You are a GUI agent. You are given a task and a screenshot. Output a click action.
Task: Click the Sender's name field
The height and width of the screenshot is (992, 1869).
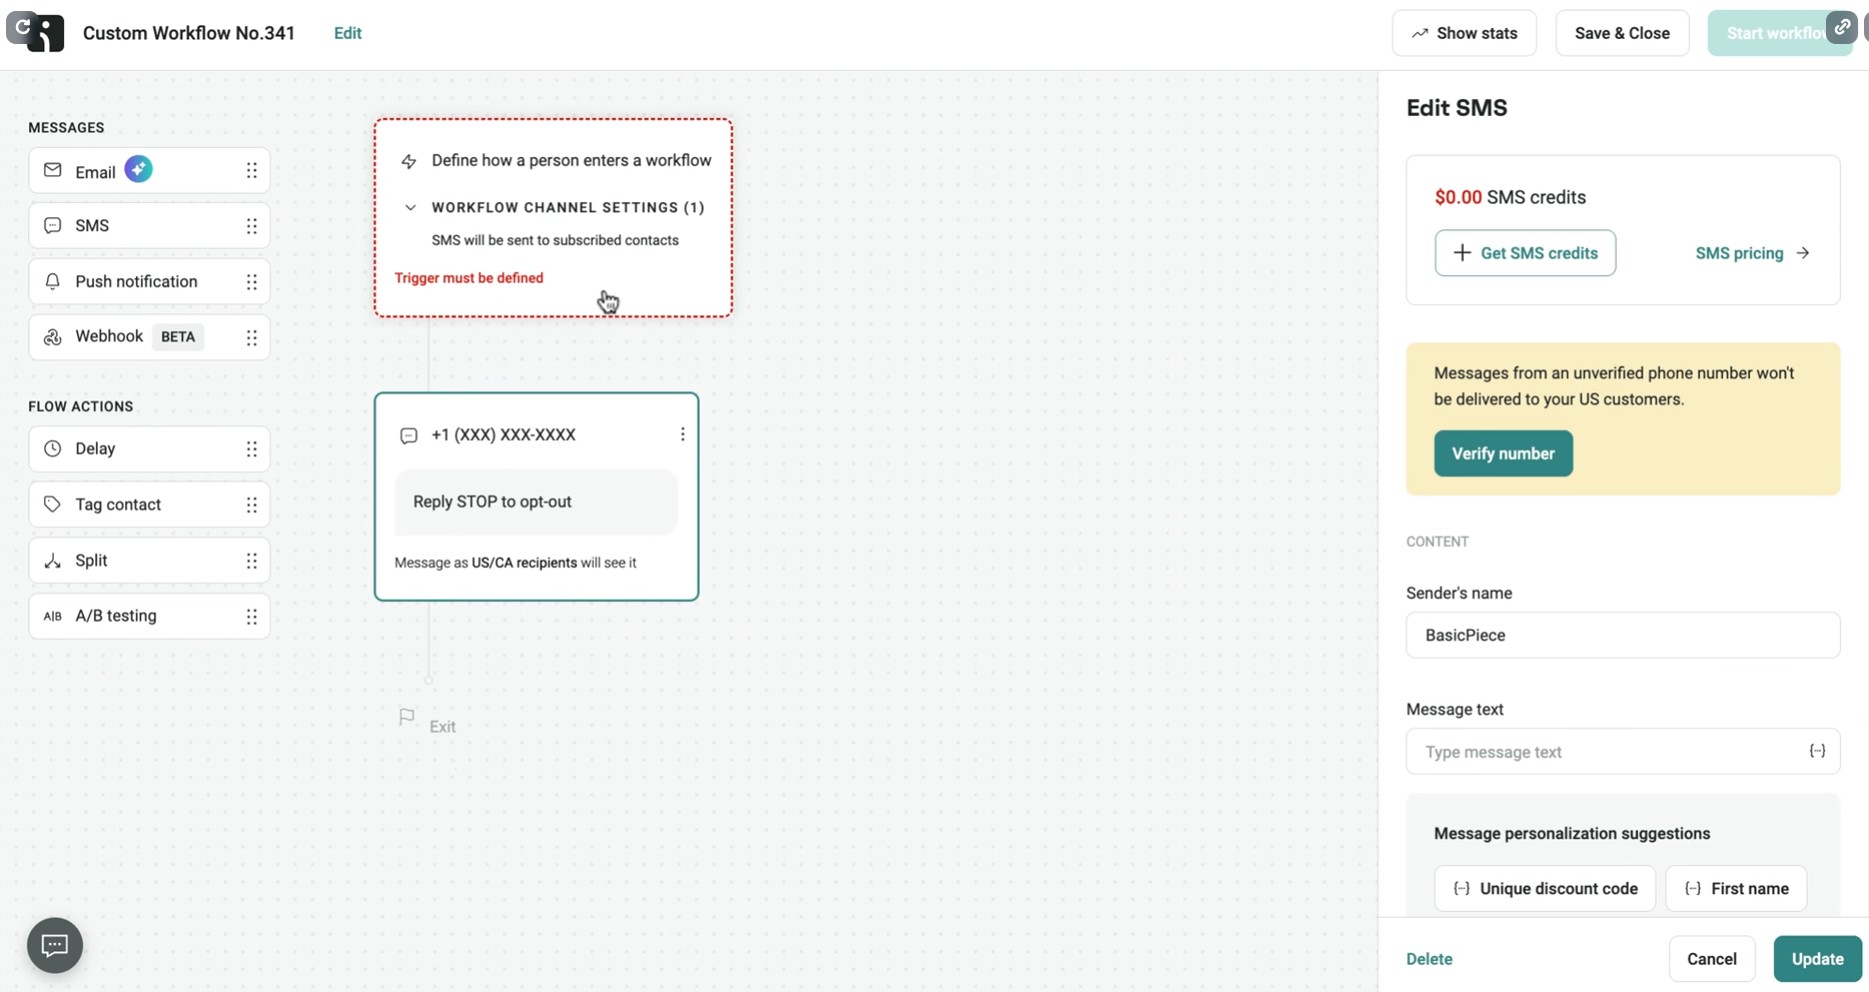(x=1623, y=635)
